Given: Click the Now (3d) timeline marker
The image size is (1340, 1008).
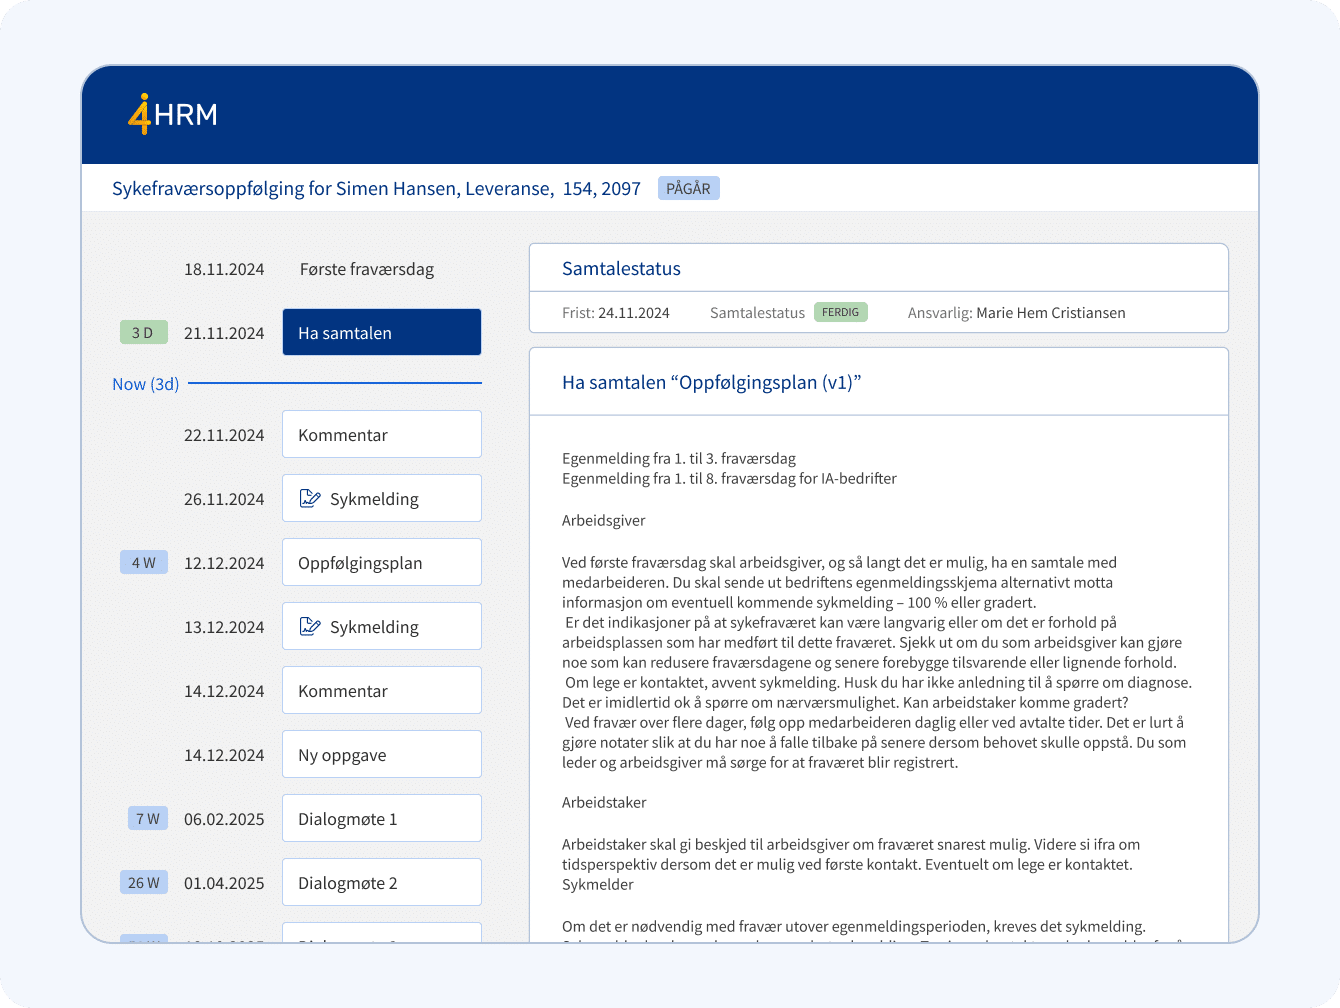Looking at the screenshot, I should (x=146, y=384).
